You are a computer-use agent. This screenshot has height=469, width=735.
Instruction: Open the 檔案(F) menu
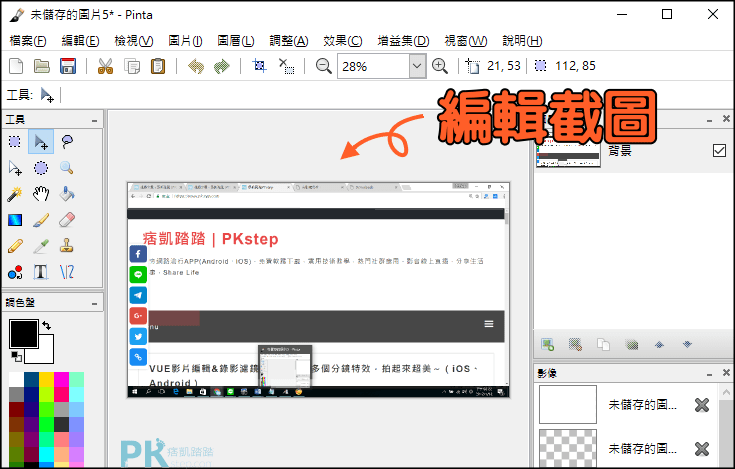pyautogui.click(x=28, y=41)
